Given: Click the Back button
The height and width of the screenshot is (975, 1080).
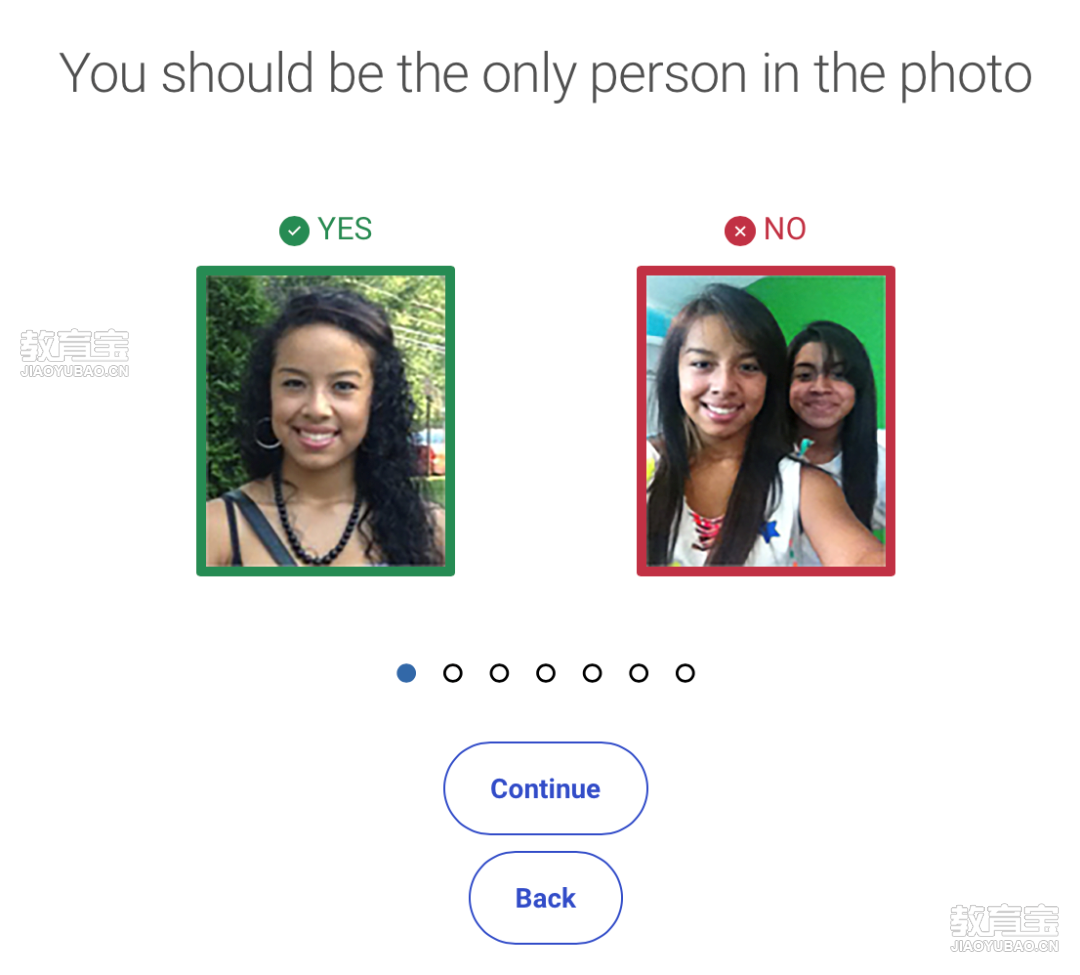Looking at the screenshot, I should click(546, 898).
